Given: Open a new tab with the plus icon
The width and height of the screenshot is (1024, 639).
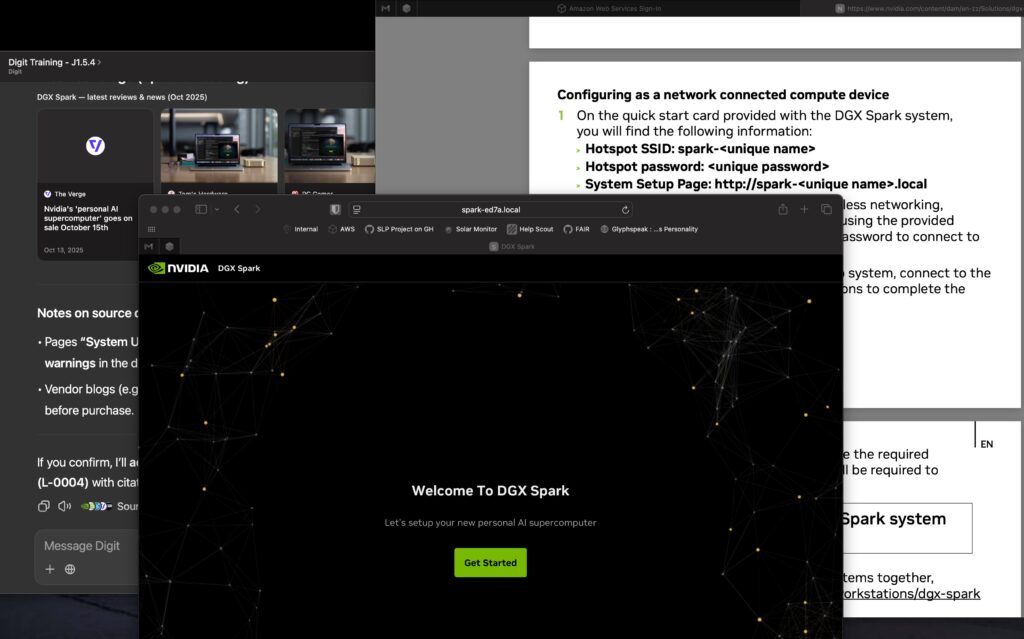Looking at the screenshot, I should 804,209.
